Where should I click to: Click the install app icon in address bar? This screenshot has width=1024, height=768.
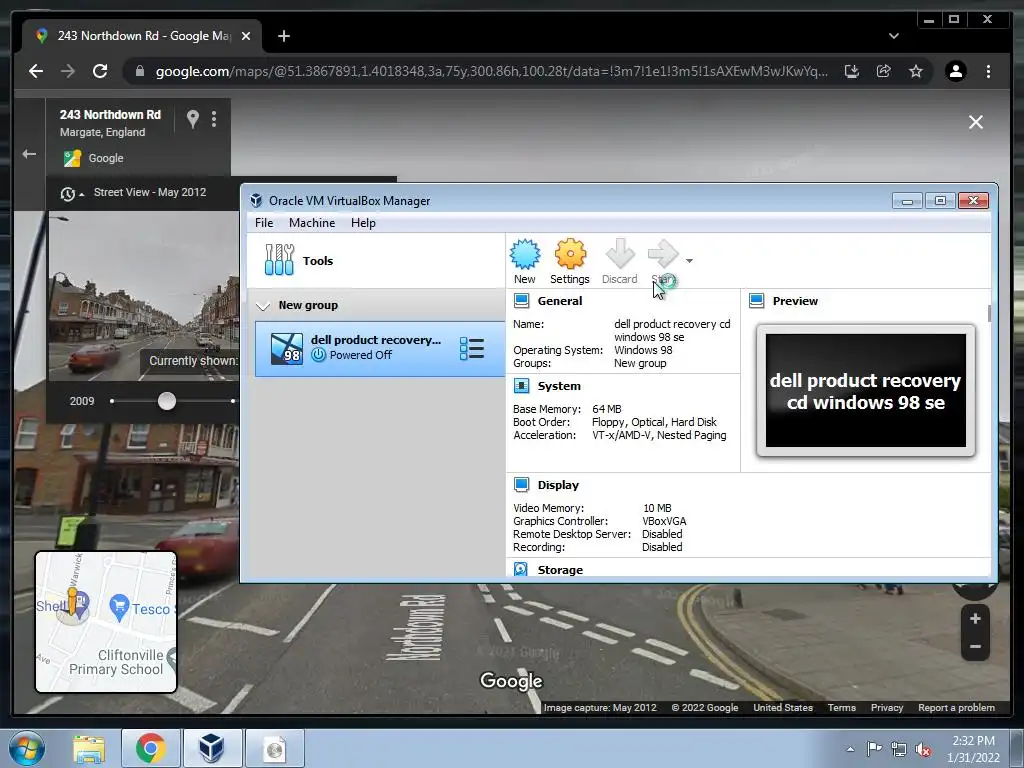click(852, 71)
